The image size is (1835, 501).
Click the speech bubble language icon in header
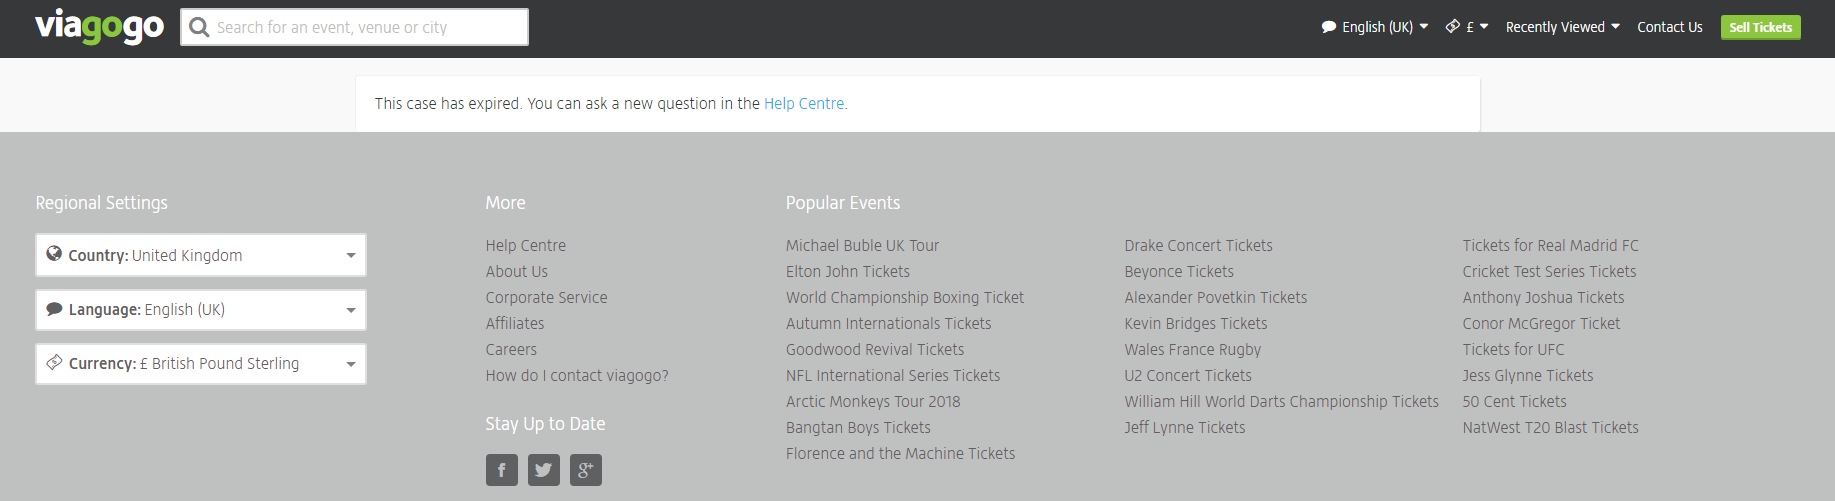[1329, 27]
